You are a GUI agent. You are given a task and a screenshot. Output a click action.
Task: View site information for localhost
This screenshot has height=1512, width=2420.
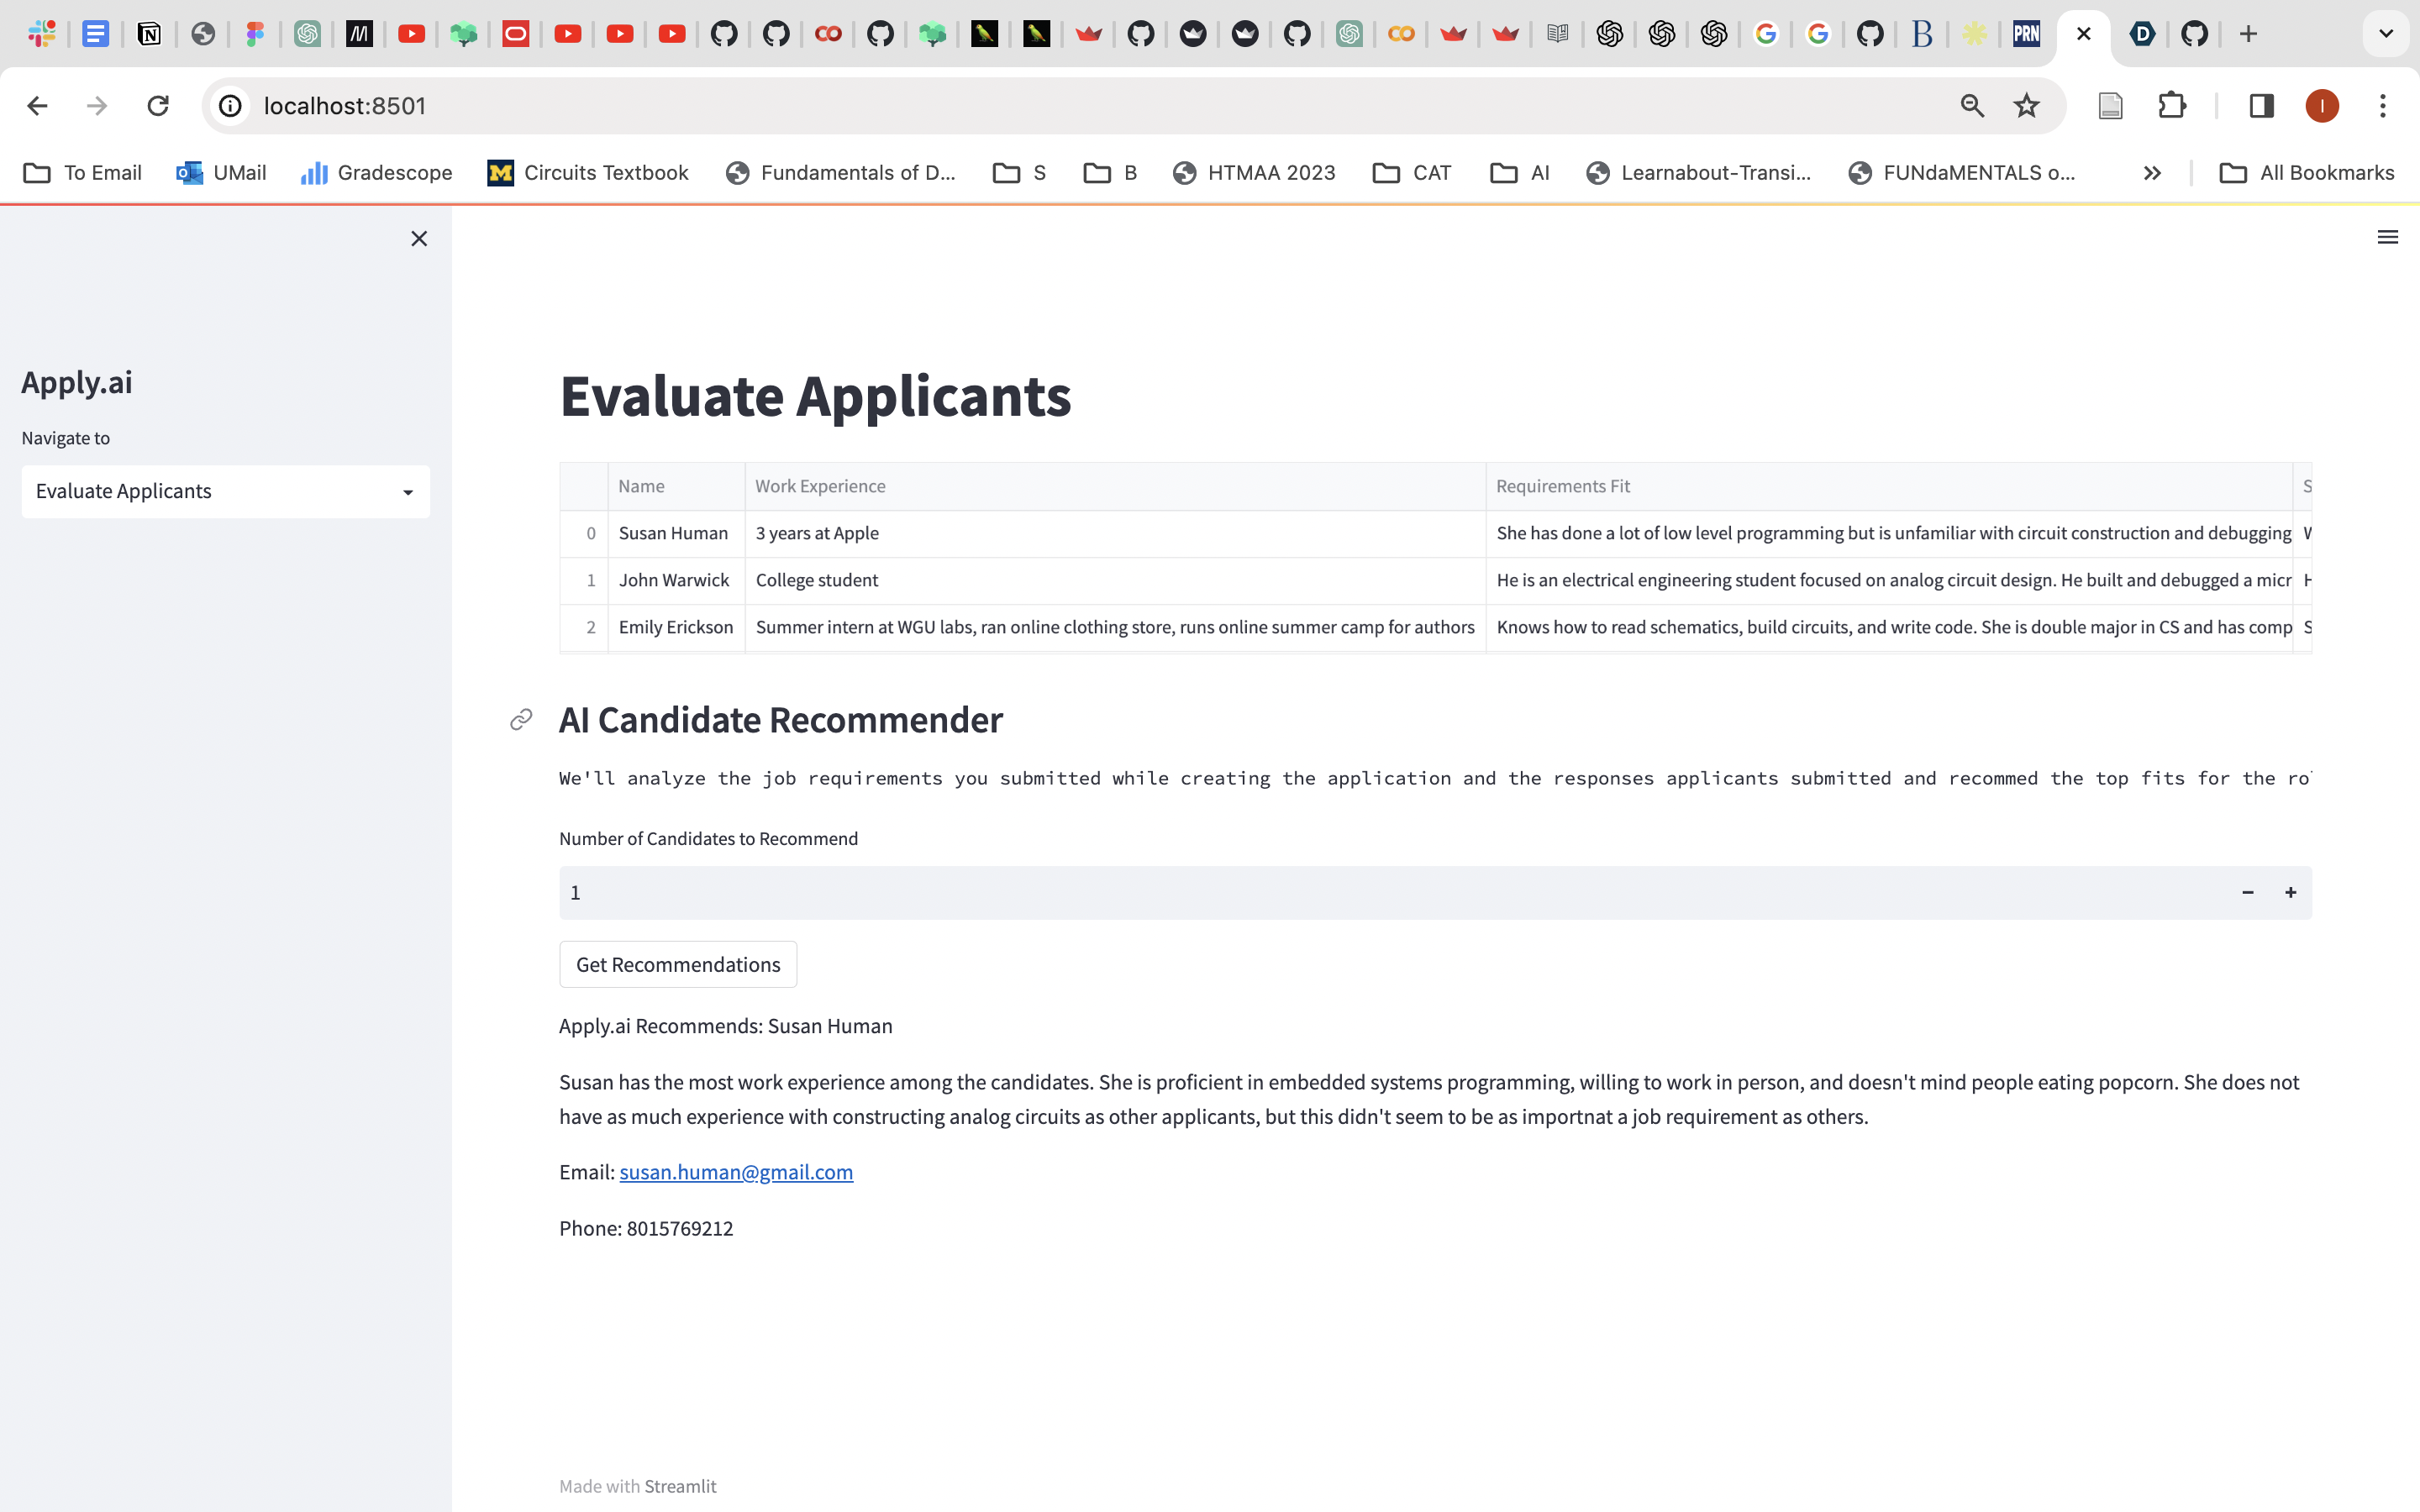(231, 106)
